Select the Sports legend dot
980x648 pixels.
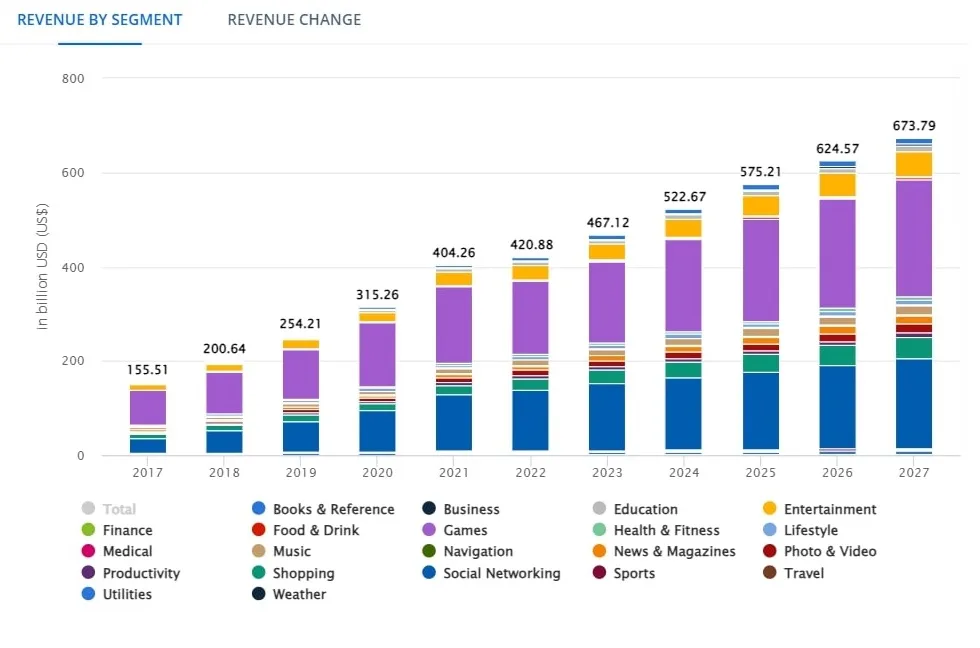[599, 572]
